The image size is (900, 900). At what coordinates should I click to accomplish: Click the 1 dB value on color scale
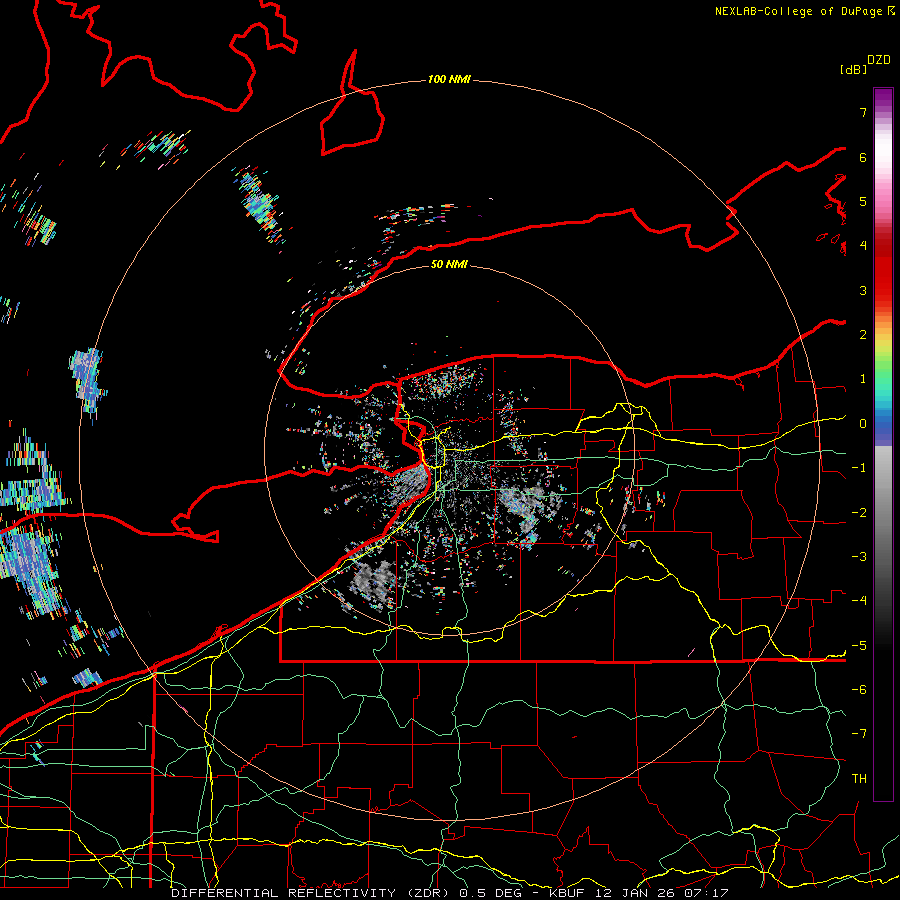[863, 379]
